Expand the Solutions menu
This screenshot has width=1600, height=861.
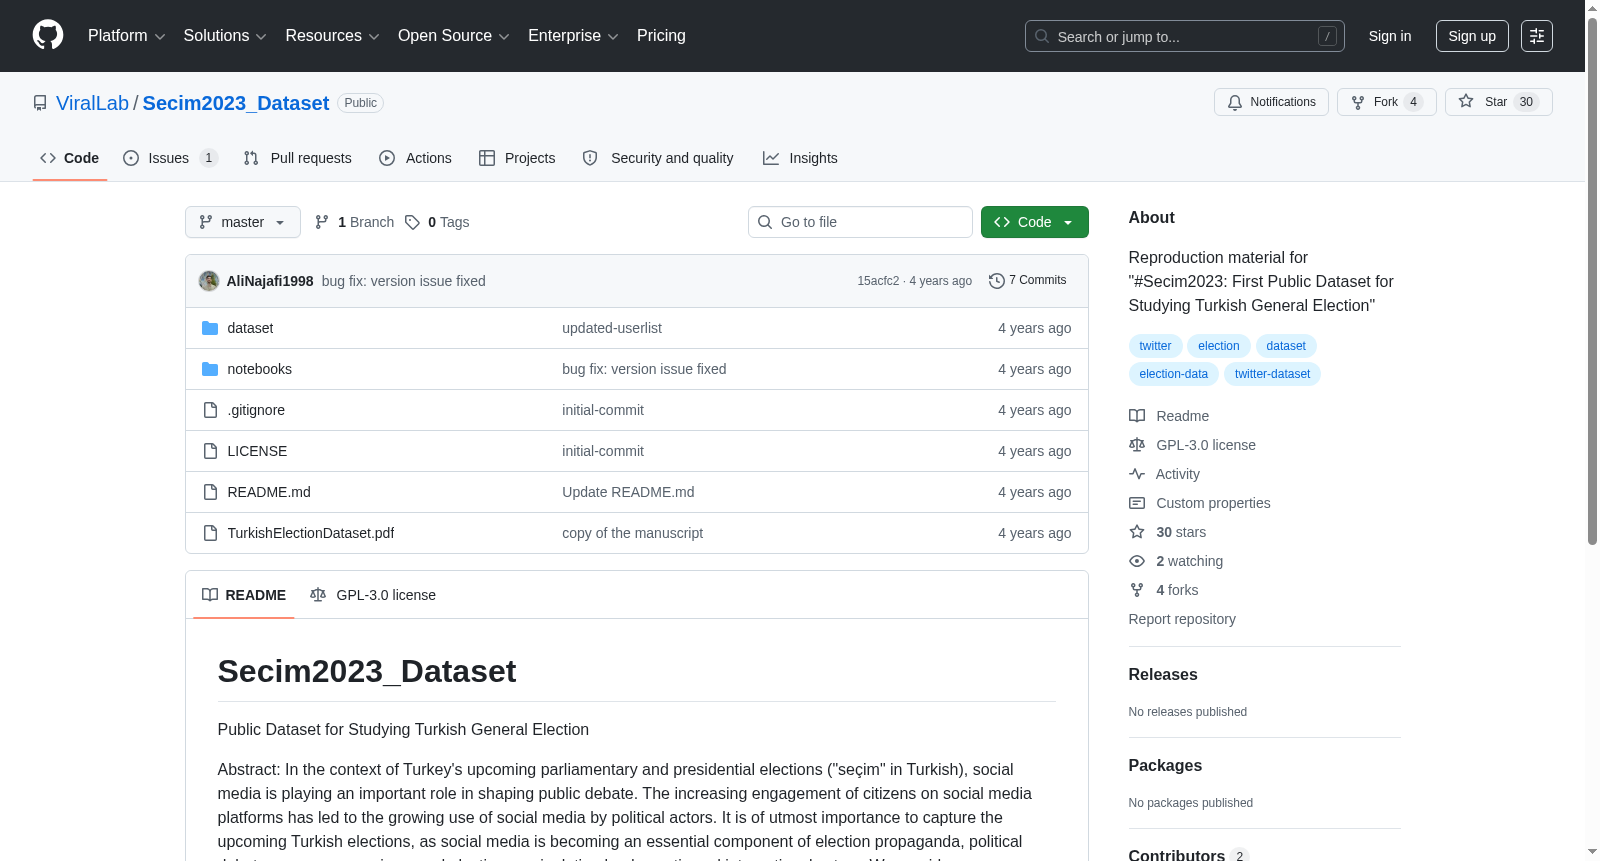pyautogui.click(x=225, y=36)
